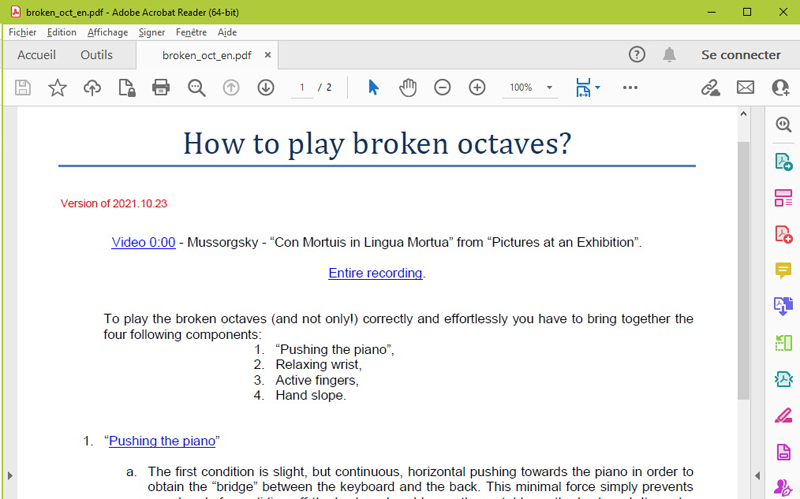Click the Se connecter button
This screenshot has width=800, height=499.
click(x=740, y=55)
